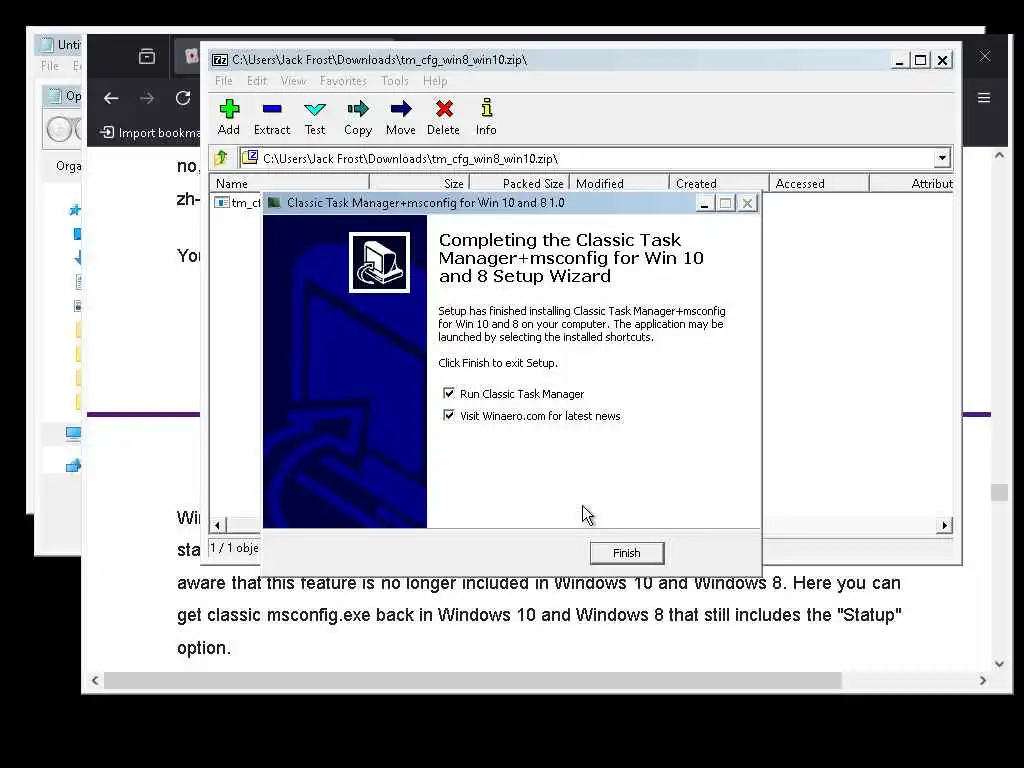1024x768 pixels.
Task: Minimize the setup wizard window
Action: 704,203
